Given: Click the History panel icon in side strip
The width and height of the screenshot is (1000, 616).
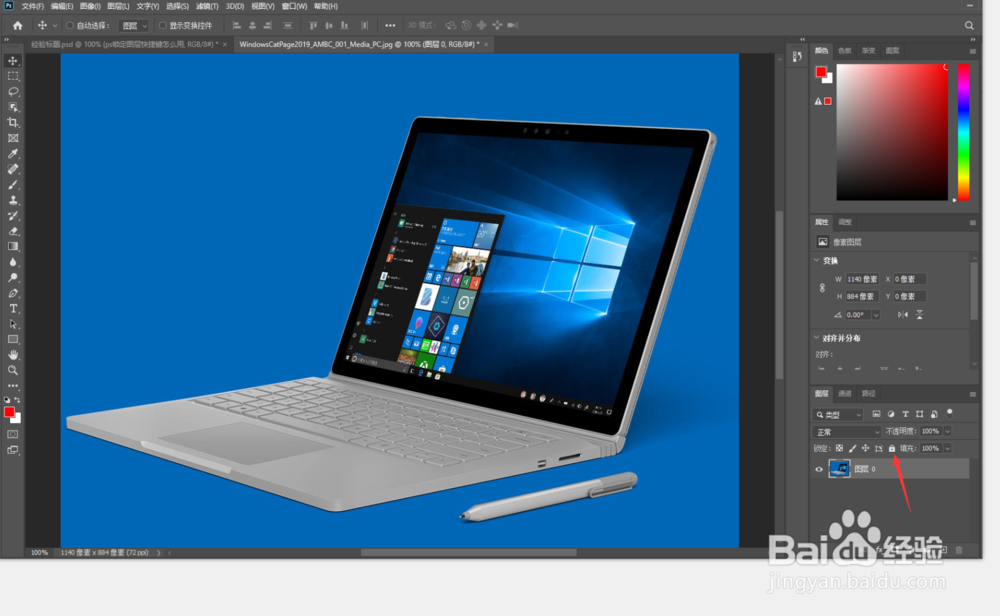Looking at the screenshot, I should pyautogui.click(x=797, y=56).
